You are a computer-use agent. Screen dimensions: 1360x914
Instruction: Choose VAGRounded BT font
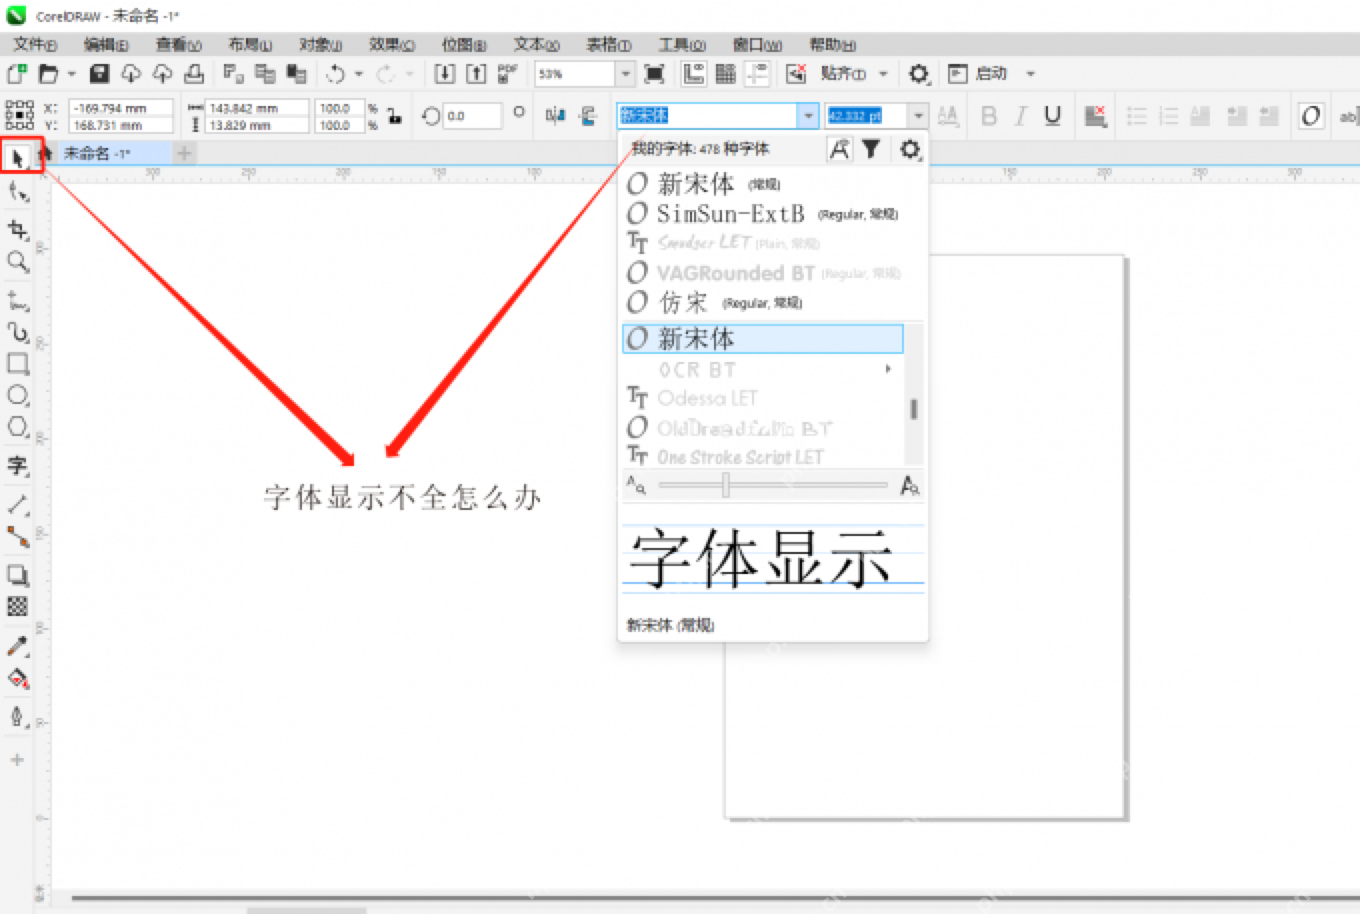[762, 272]
